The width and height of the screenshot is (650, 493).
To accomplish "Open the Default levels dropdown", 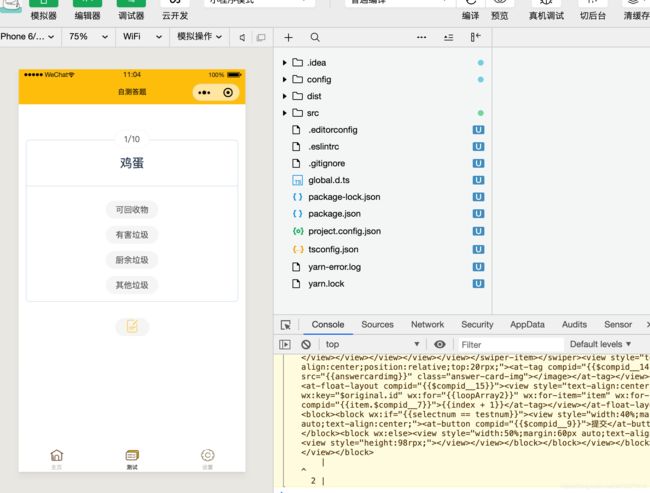I will pyautogui.click(x=600, y=344).
